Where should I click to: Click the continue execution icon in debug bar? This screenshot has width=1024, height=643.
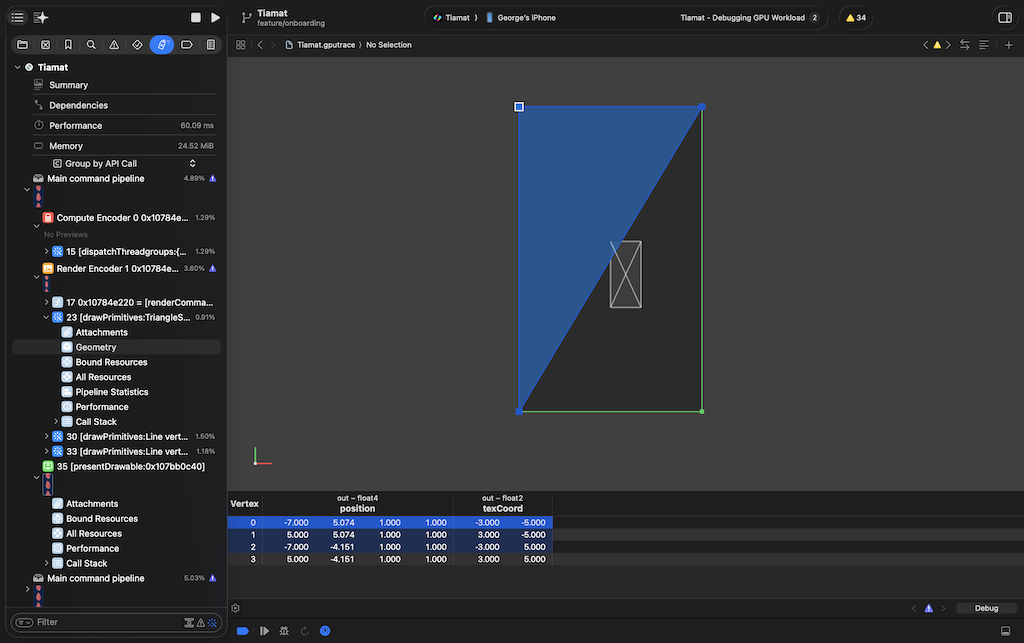tap(264, 631)
